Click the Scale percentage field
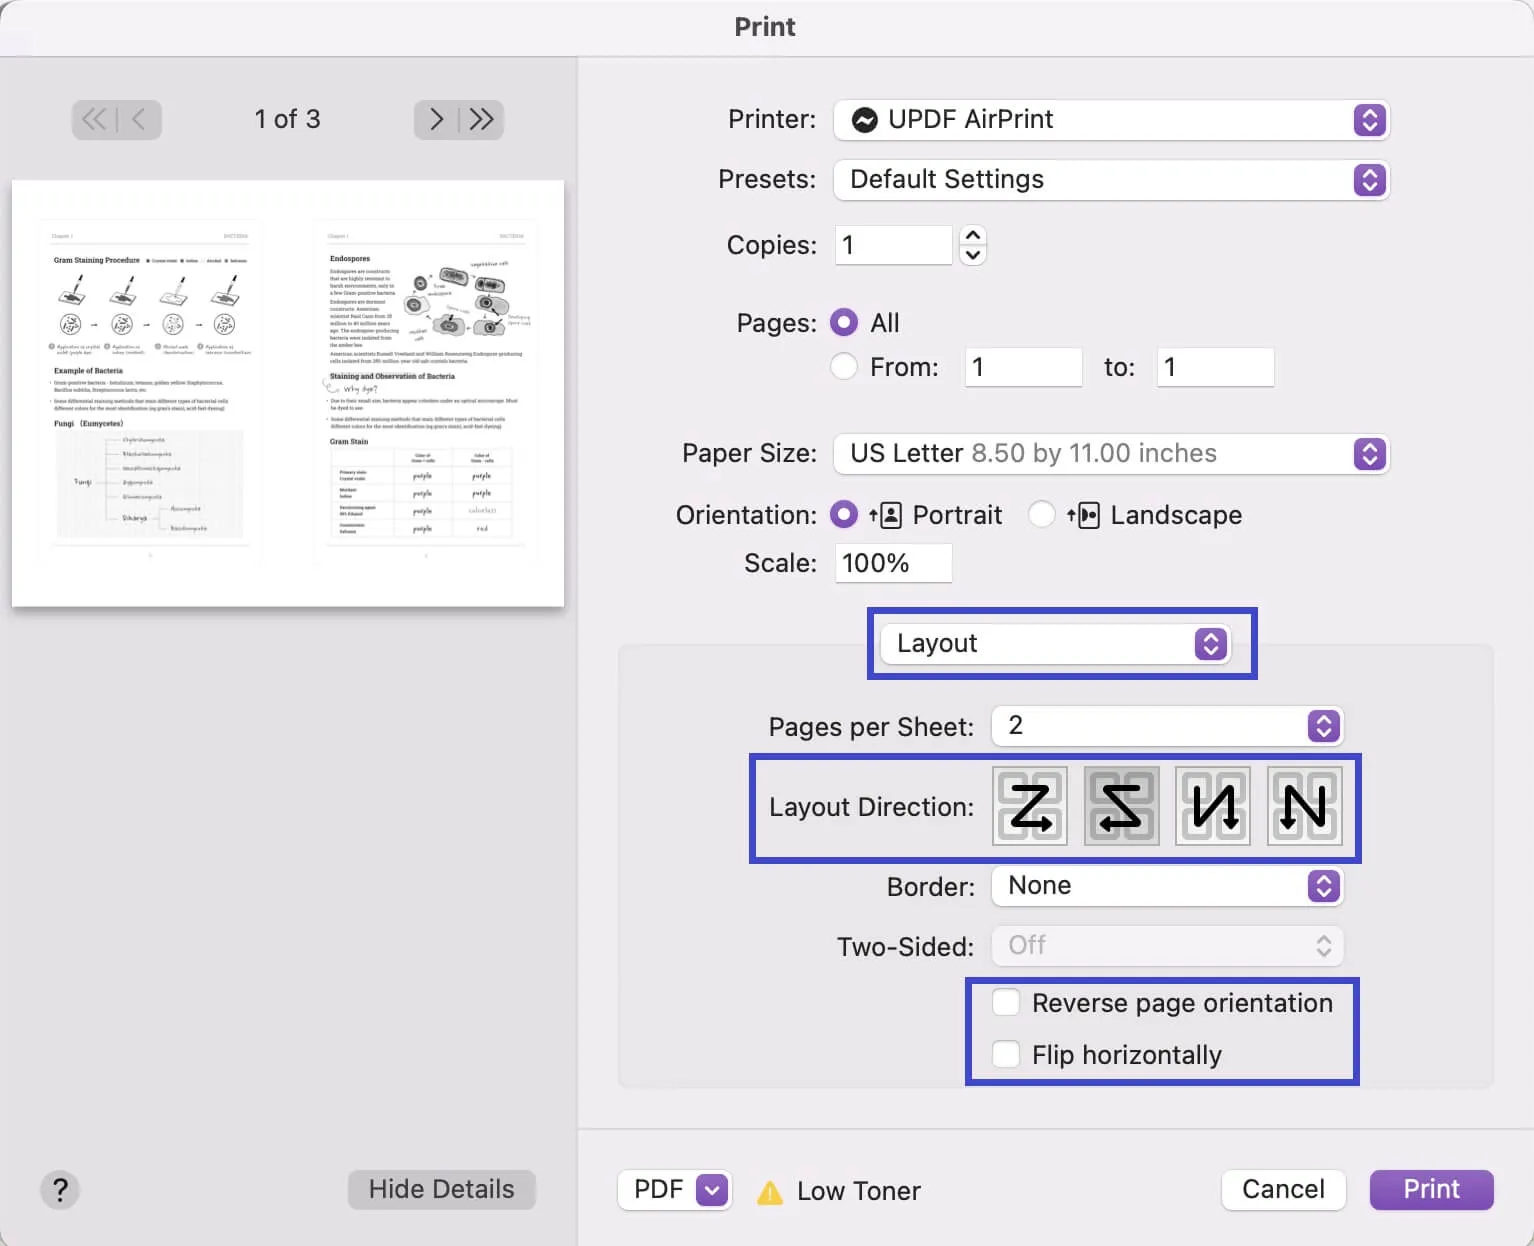The image size is (1534, 1246). click(x=892, y=563)
